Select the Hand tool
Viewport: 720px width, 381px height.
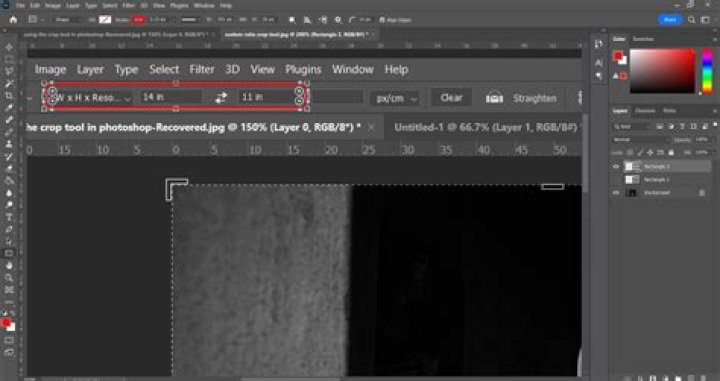pyautogui.click(x=9, y=265)
